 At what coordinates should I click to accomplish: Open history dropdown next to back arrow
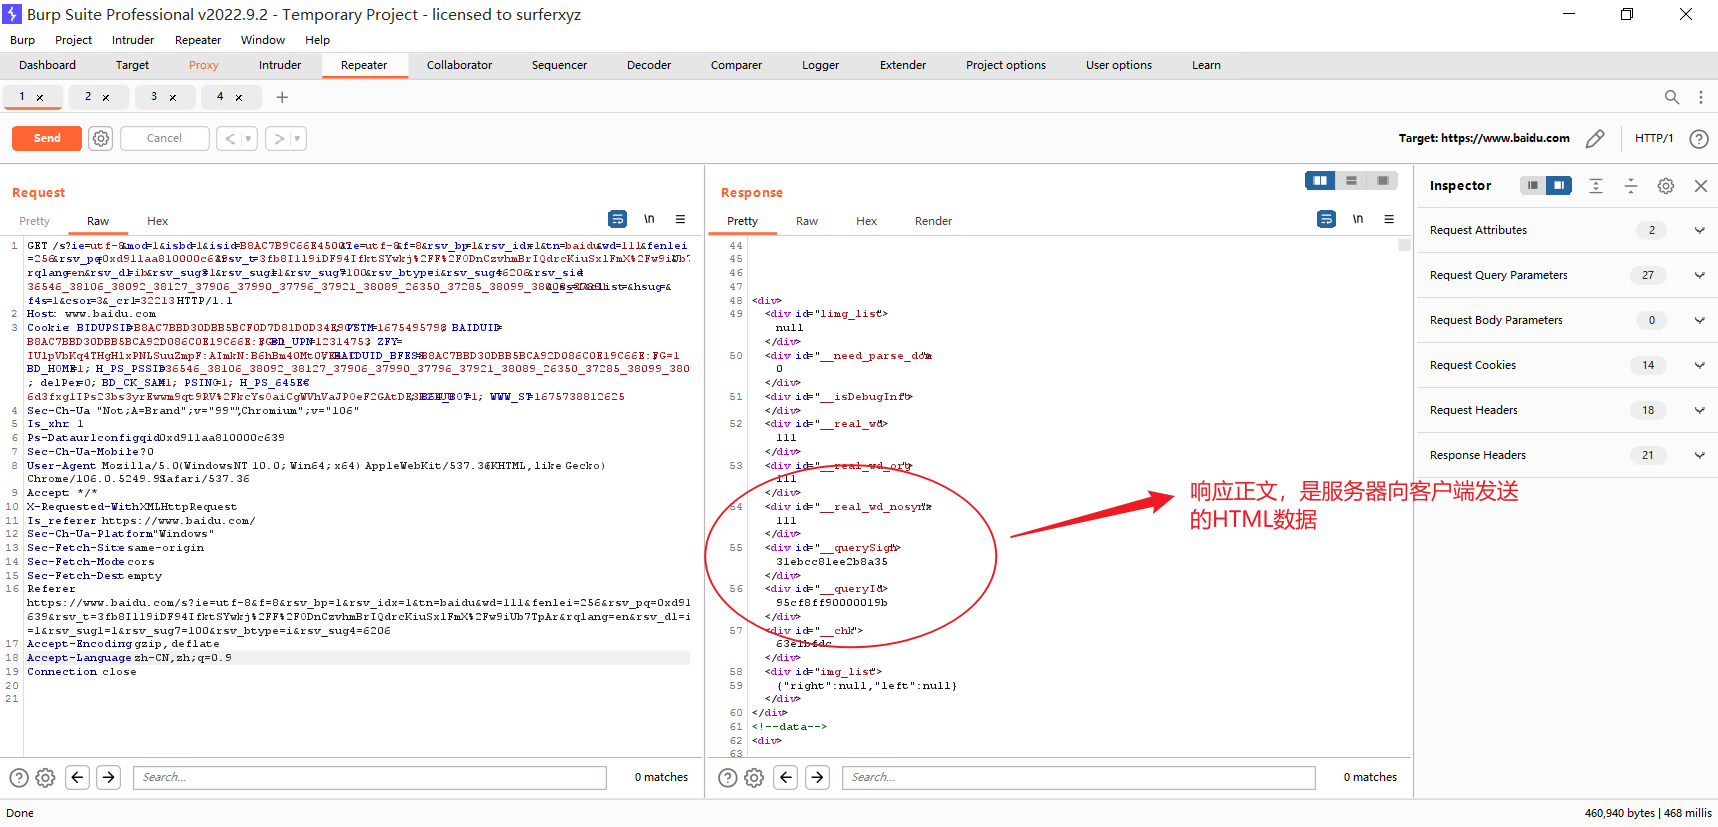pyautogui.click(x=249, y=138)
